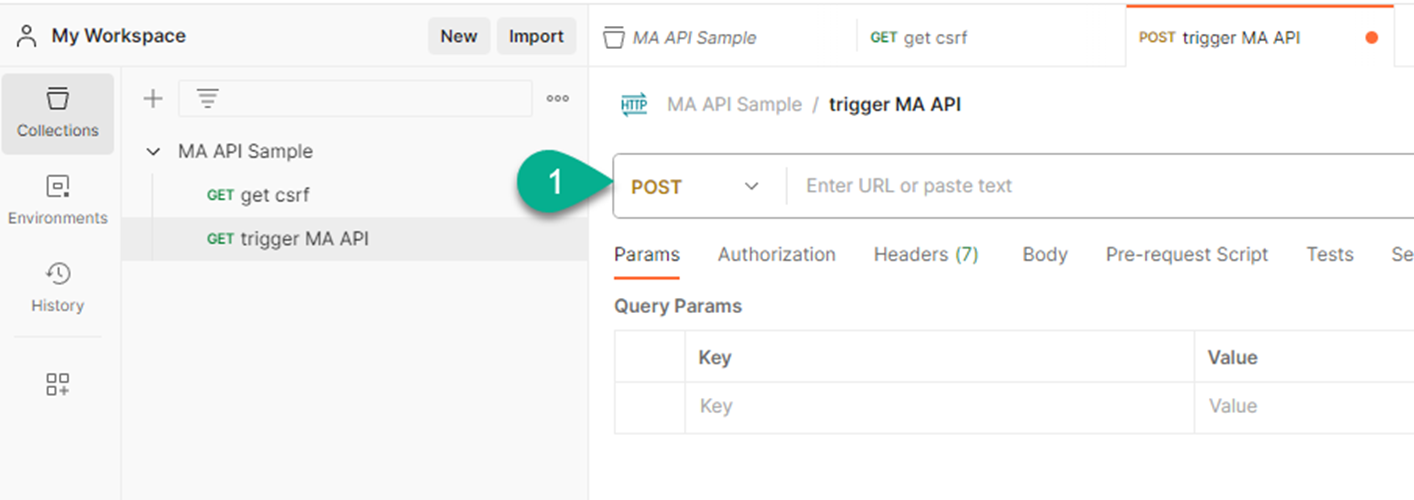Click the unsaved dot on the trigger MA API tab
1414x500 pixels.
click(x=1371, y=38)
